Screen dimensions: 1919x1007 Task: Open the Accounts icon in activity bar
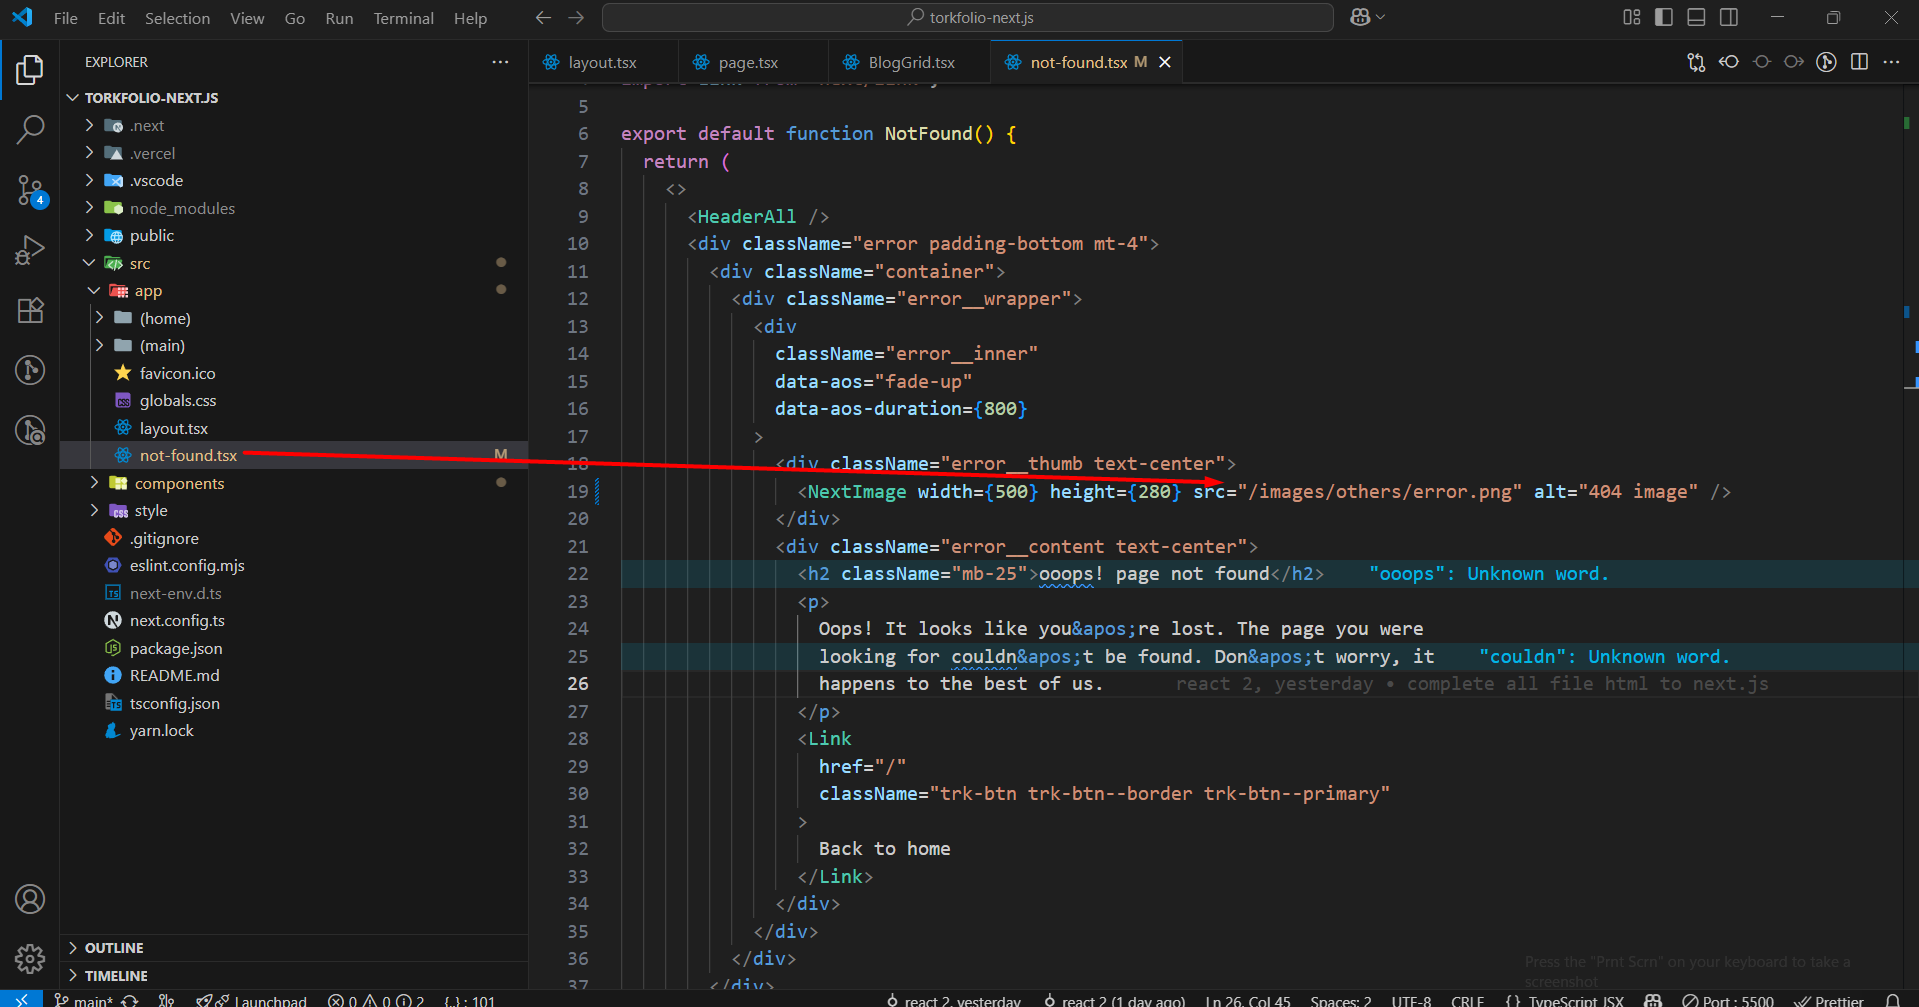(30, 899)
